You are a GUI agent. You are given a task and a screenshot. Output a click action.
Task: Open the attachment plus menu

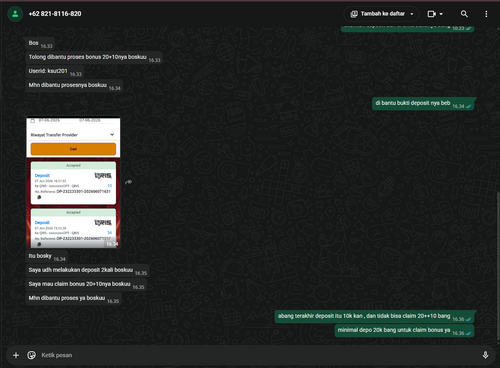[16, 355]
